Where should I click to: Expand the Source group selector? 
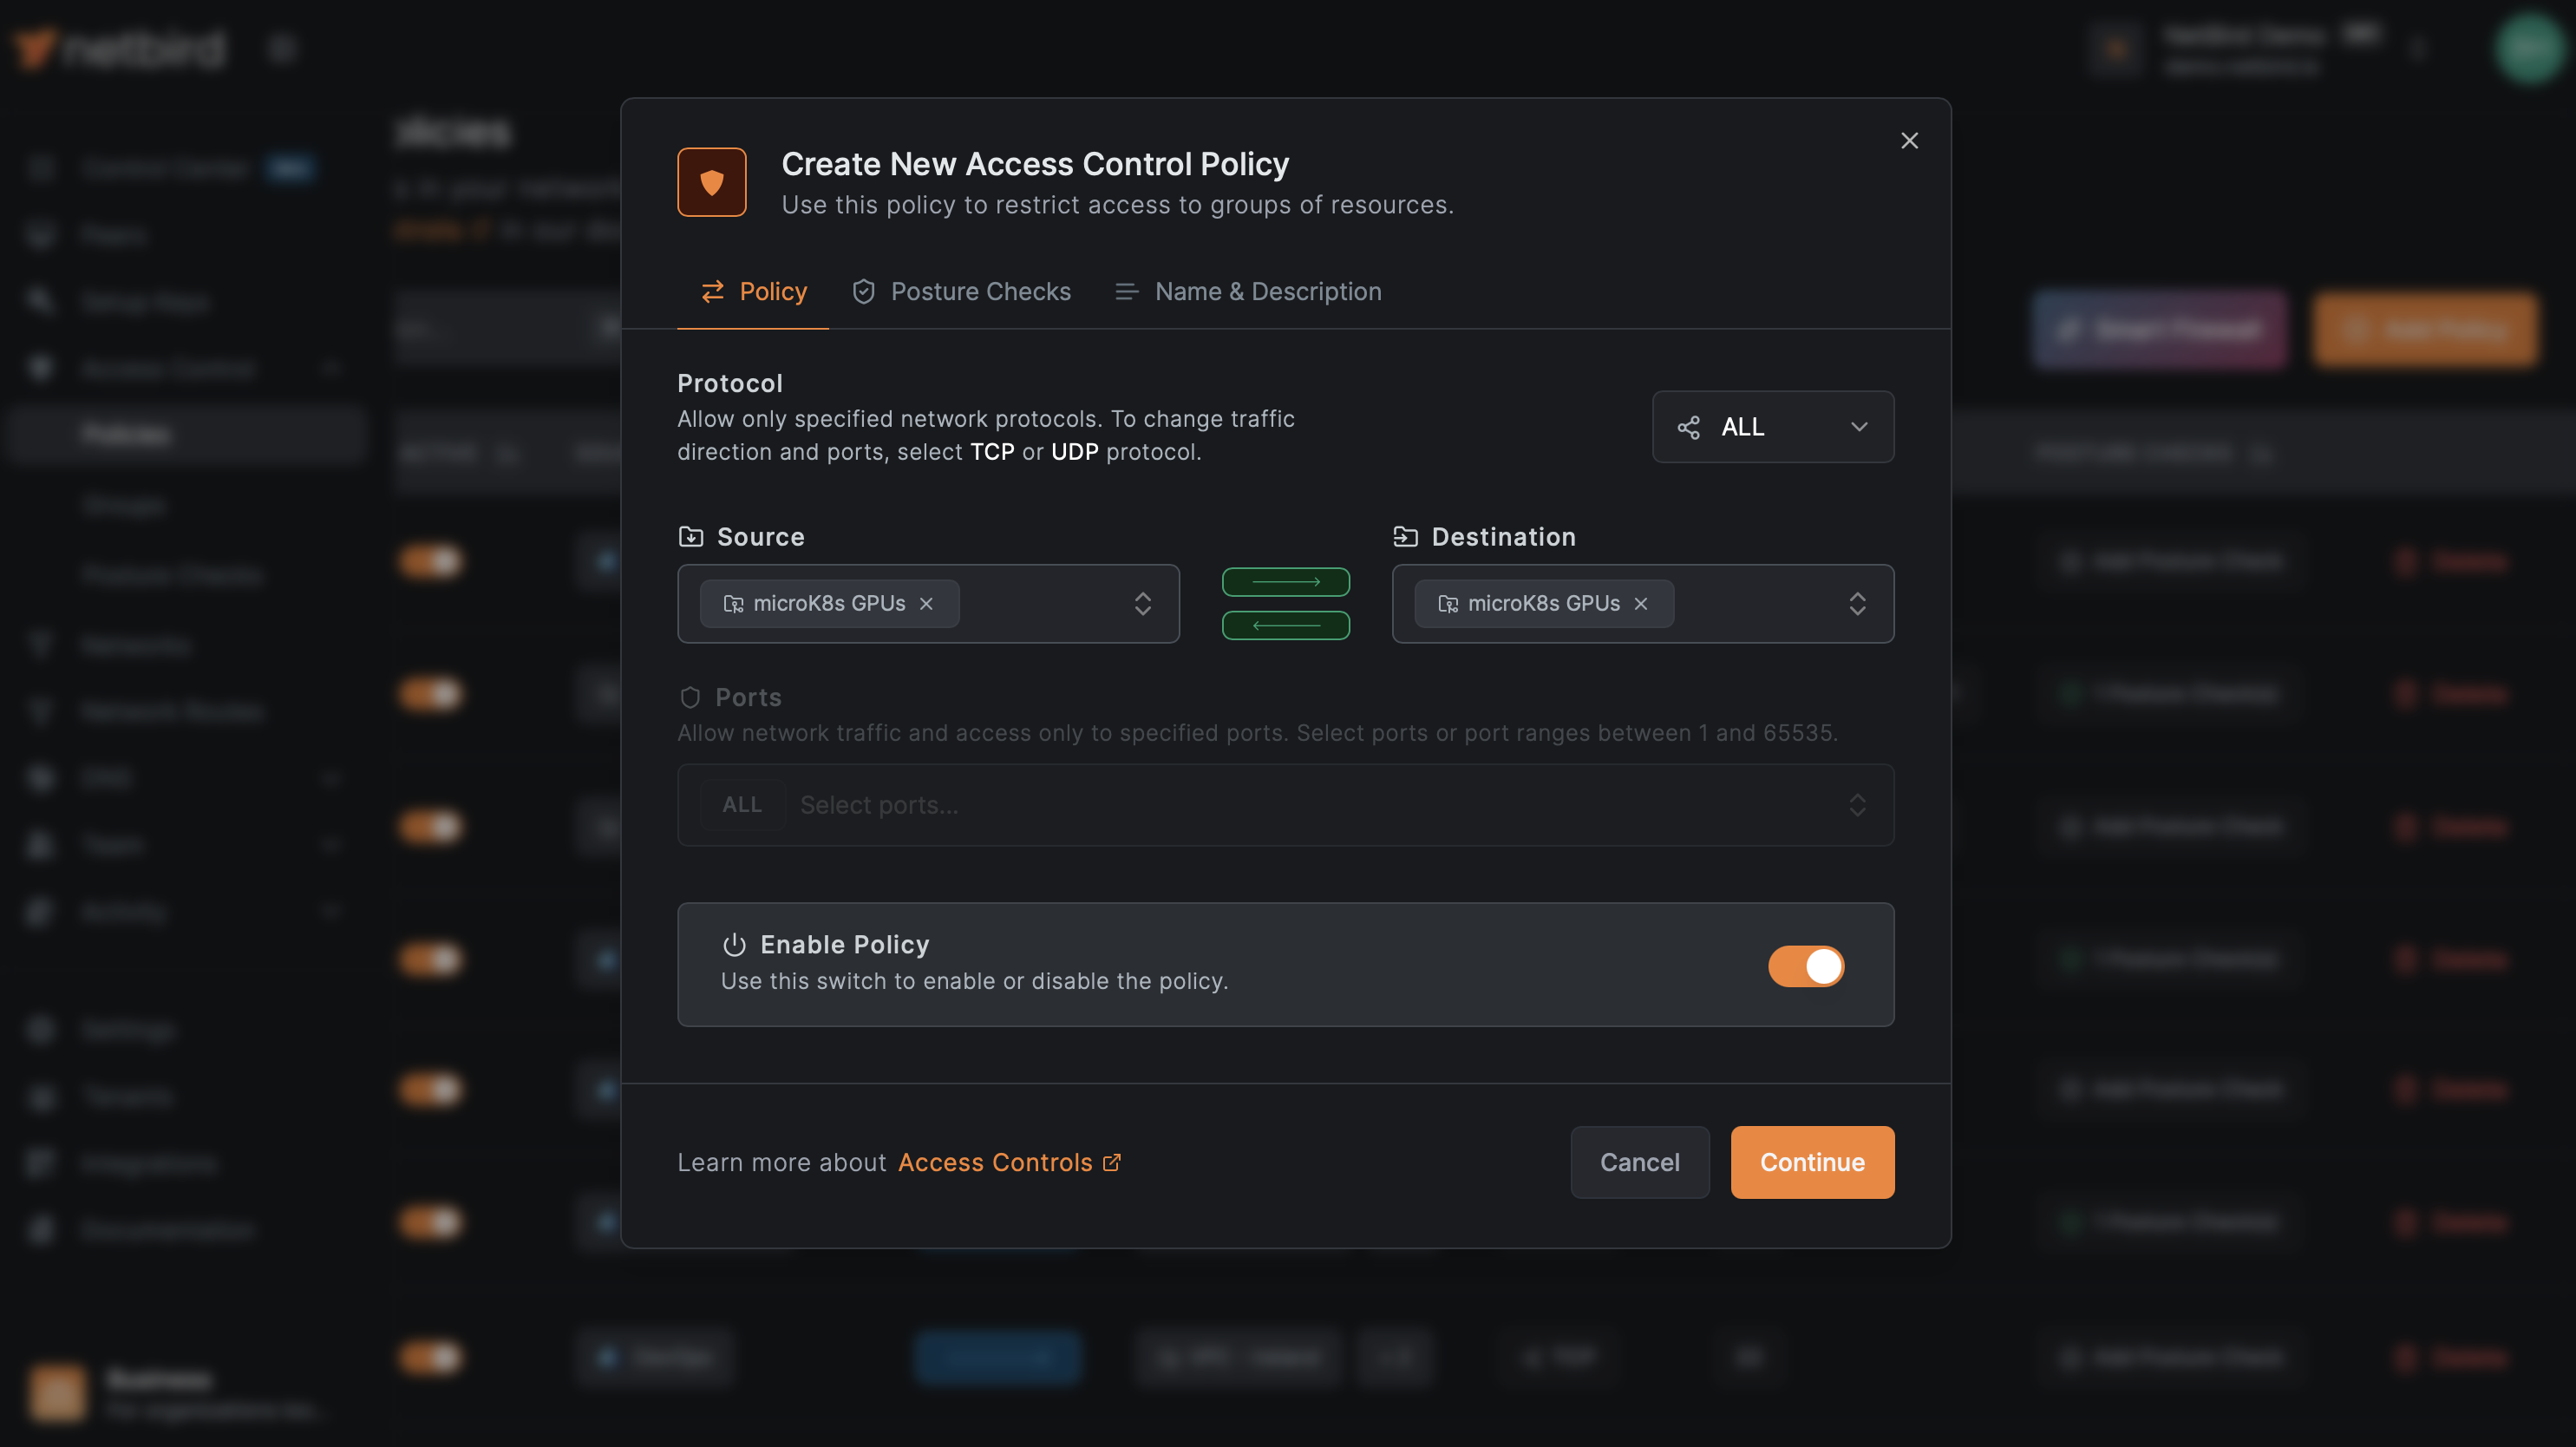tap(1142, 604)
